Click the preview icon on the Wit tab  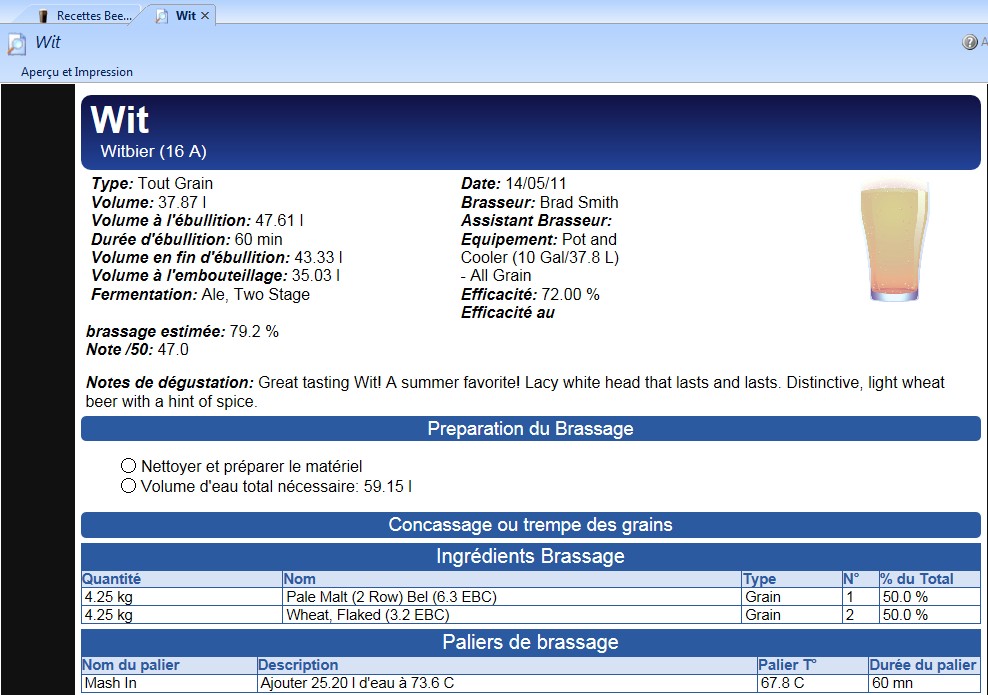pos(162,16)
